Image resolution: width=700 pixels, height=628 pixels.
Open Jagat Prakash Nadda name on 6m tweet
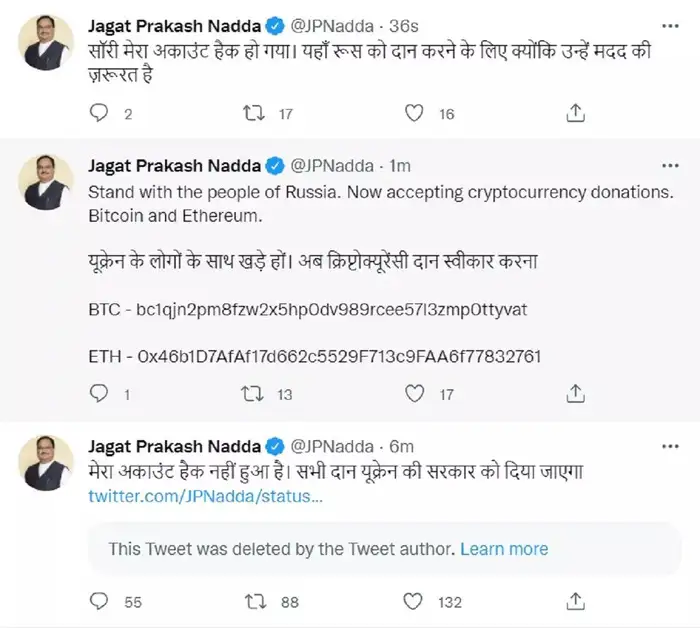pyautogui.click(x=174, y=446)
